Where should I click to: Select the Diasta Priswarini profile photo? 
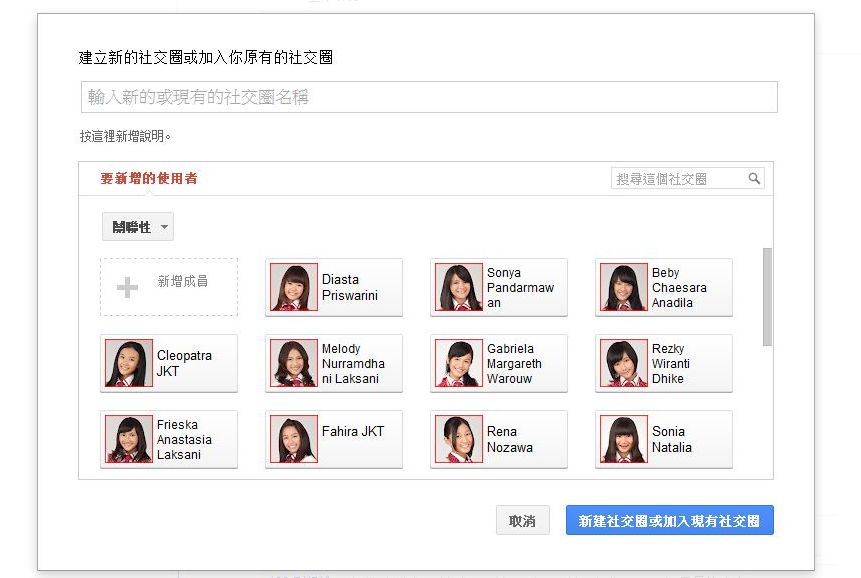tap(294, 287)
